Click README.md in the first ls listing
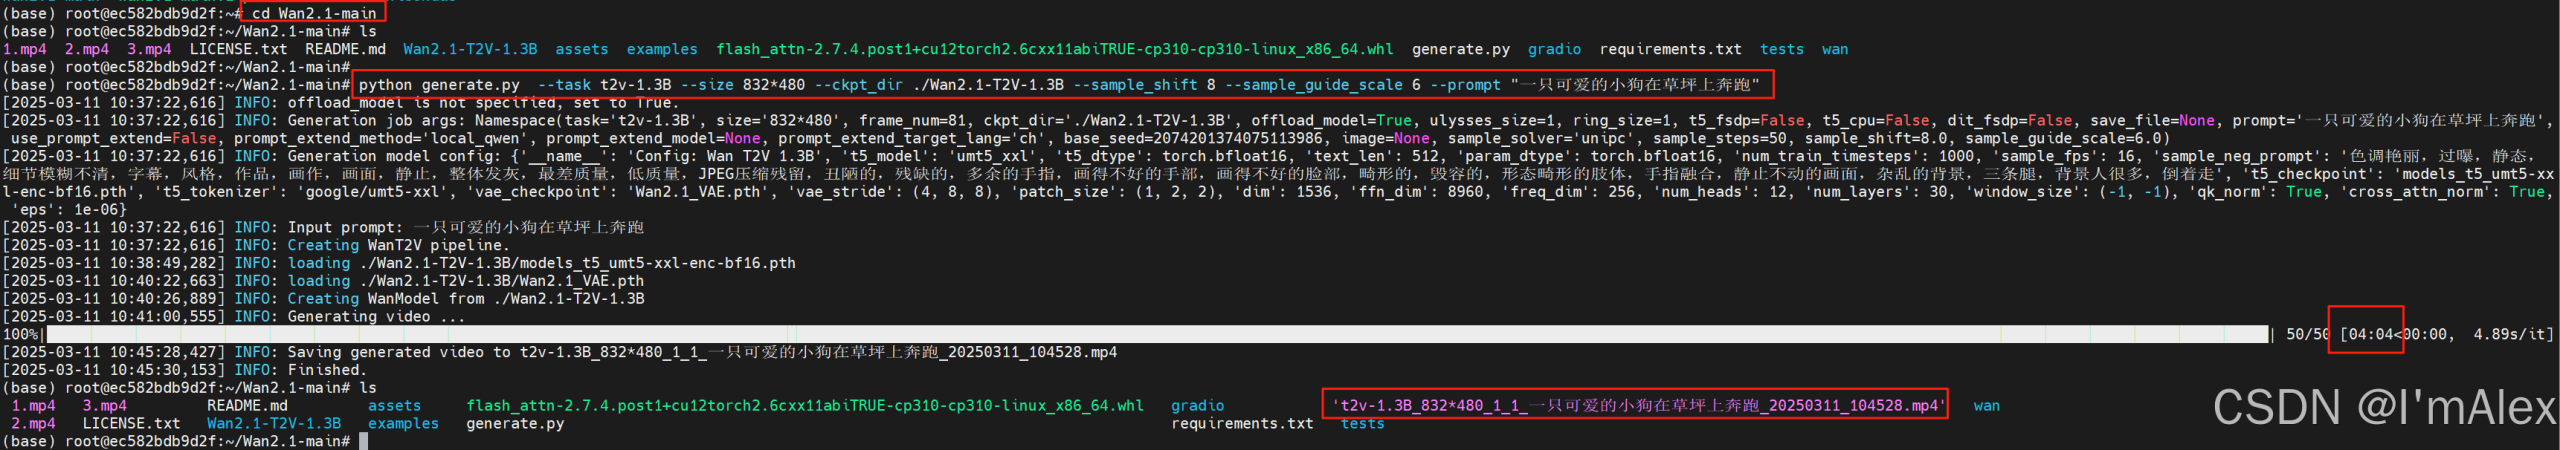This screenshot has width=2560, height=450. point(345,49)
